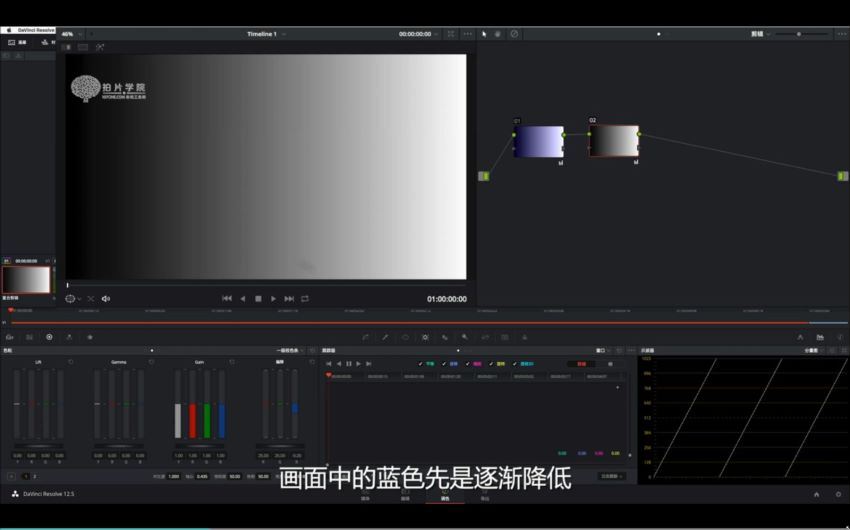Select the pointer tool in node editor

(484, 34)
